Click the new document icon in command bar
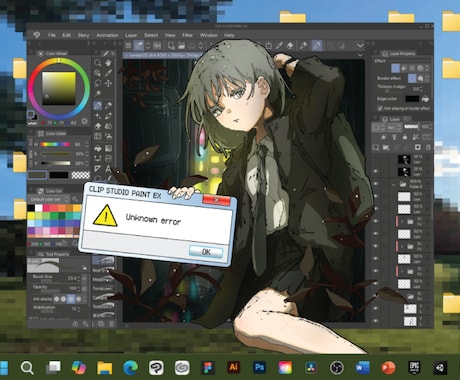The height and width of the screenshot is (380, 460). 171,46
